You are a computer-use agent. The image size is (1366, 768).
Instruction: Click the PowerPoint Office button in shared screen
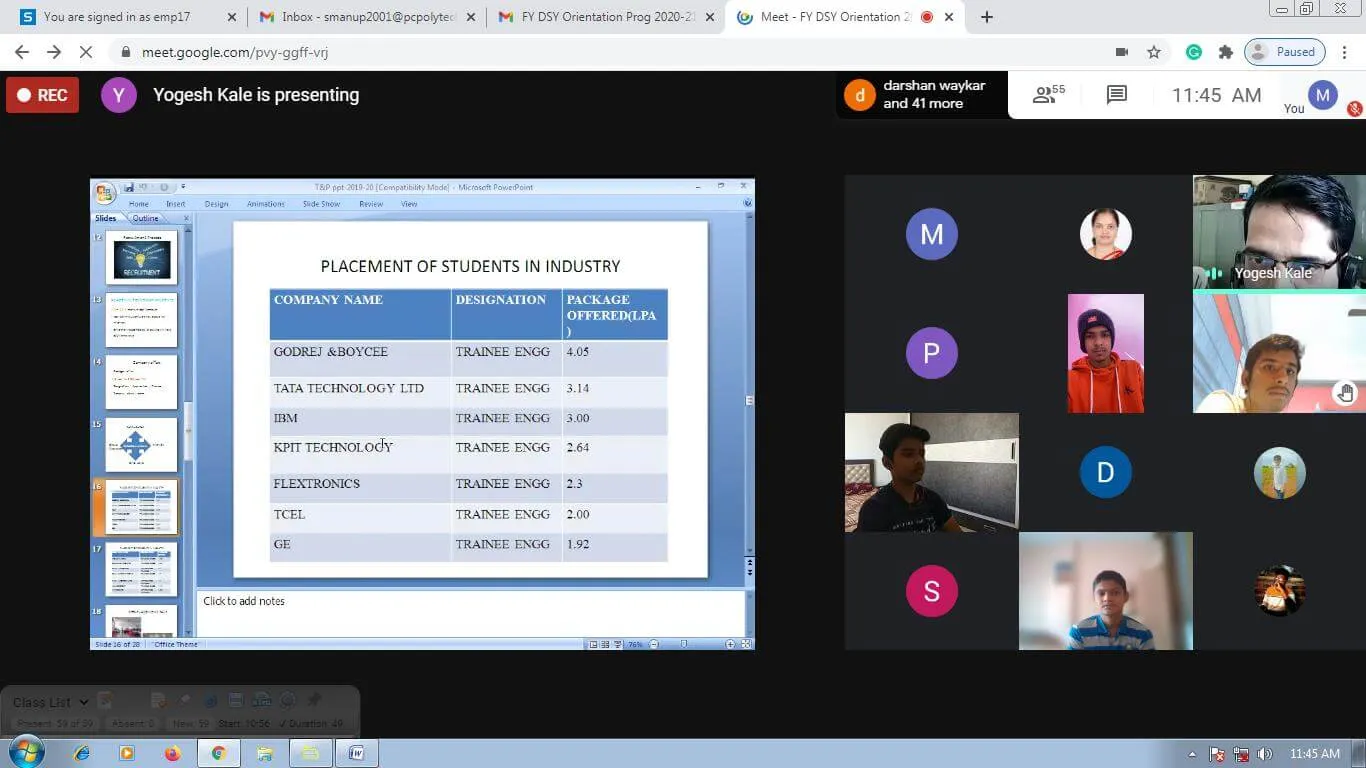(x=104, y=193)
